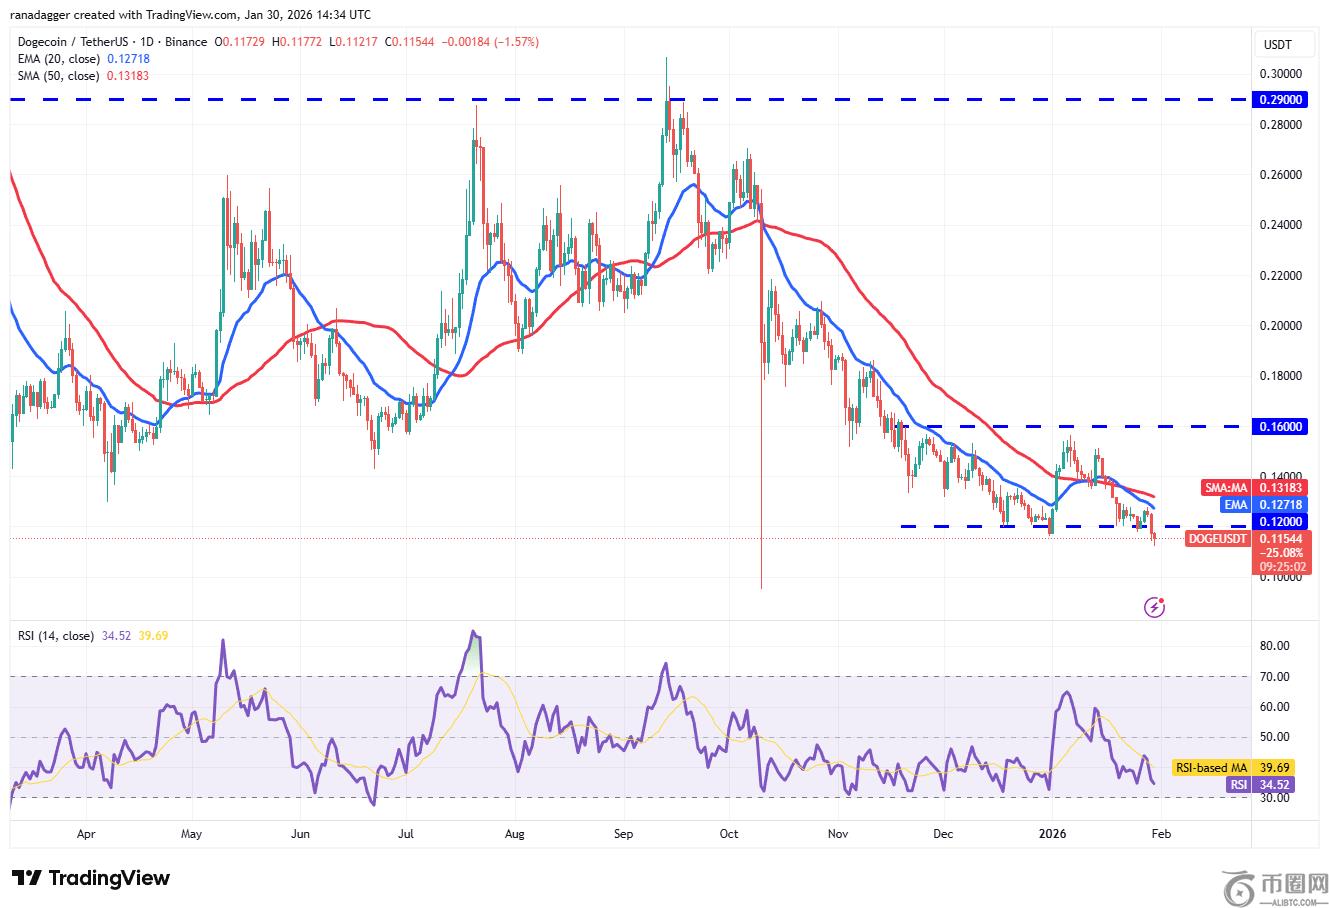
Task: Click the purple RSI 34.52 axis tag
Action: pos(1238,785)
